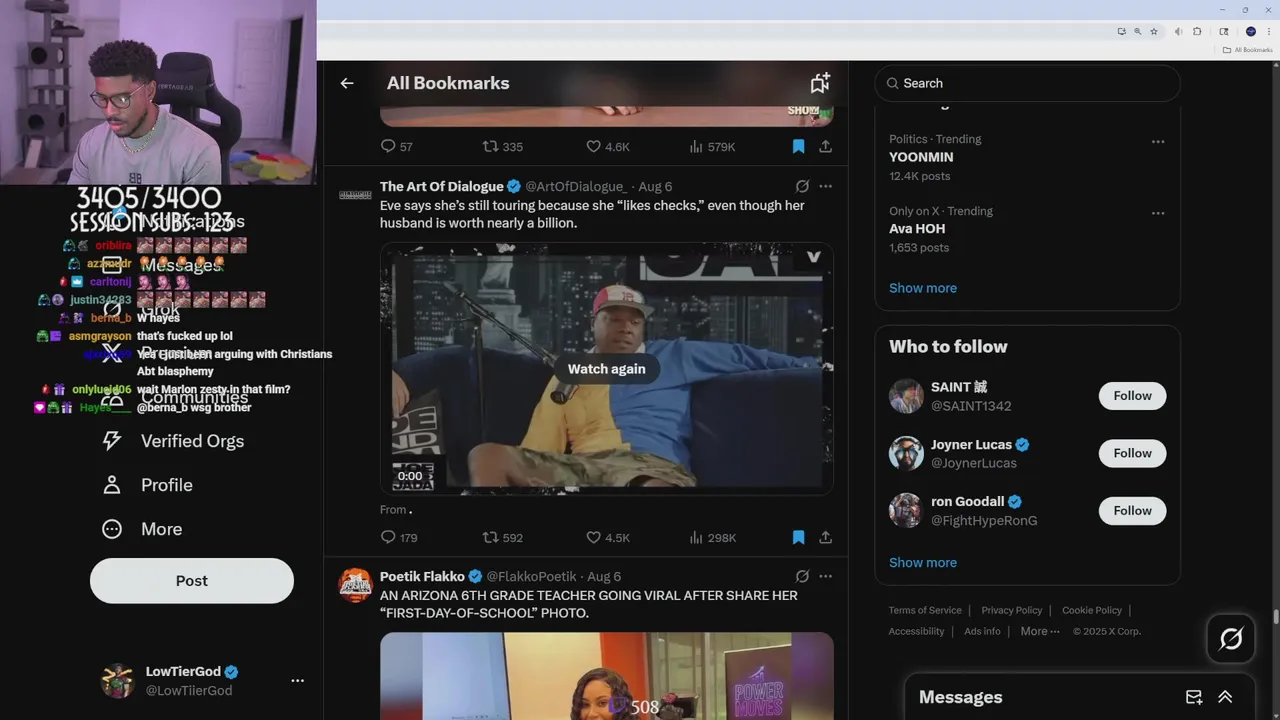Share the post with 579K views
1280x720 pixels.
[x=825, y=146]
